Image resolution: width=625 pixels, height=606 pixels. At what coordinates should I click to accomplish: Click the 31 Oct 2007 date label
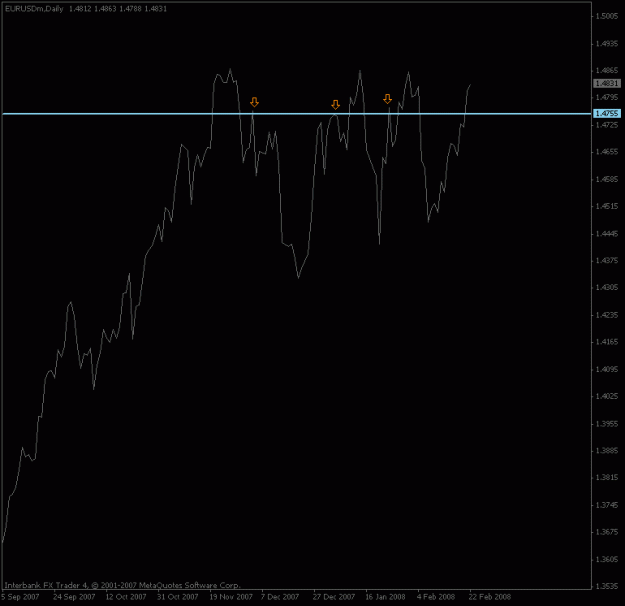coord(178,597)
